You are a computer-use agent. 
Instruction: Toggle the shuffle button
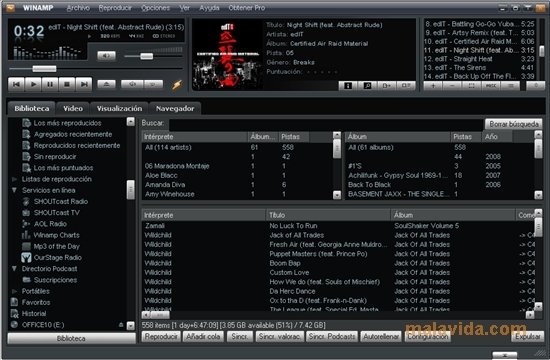tap(132, 84)
